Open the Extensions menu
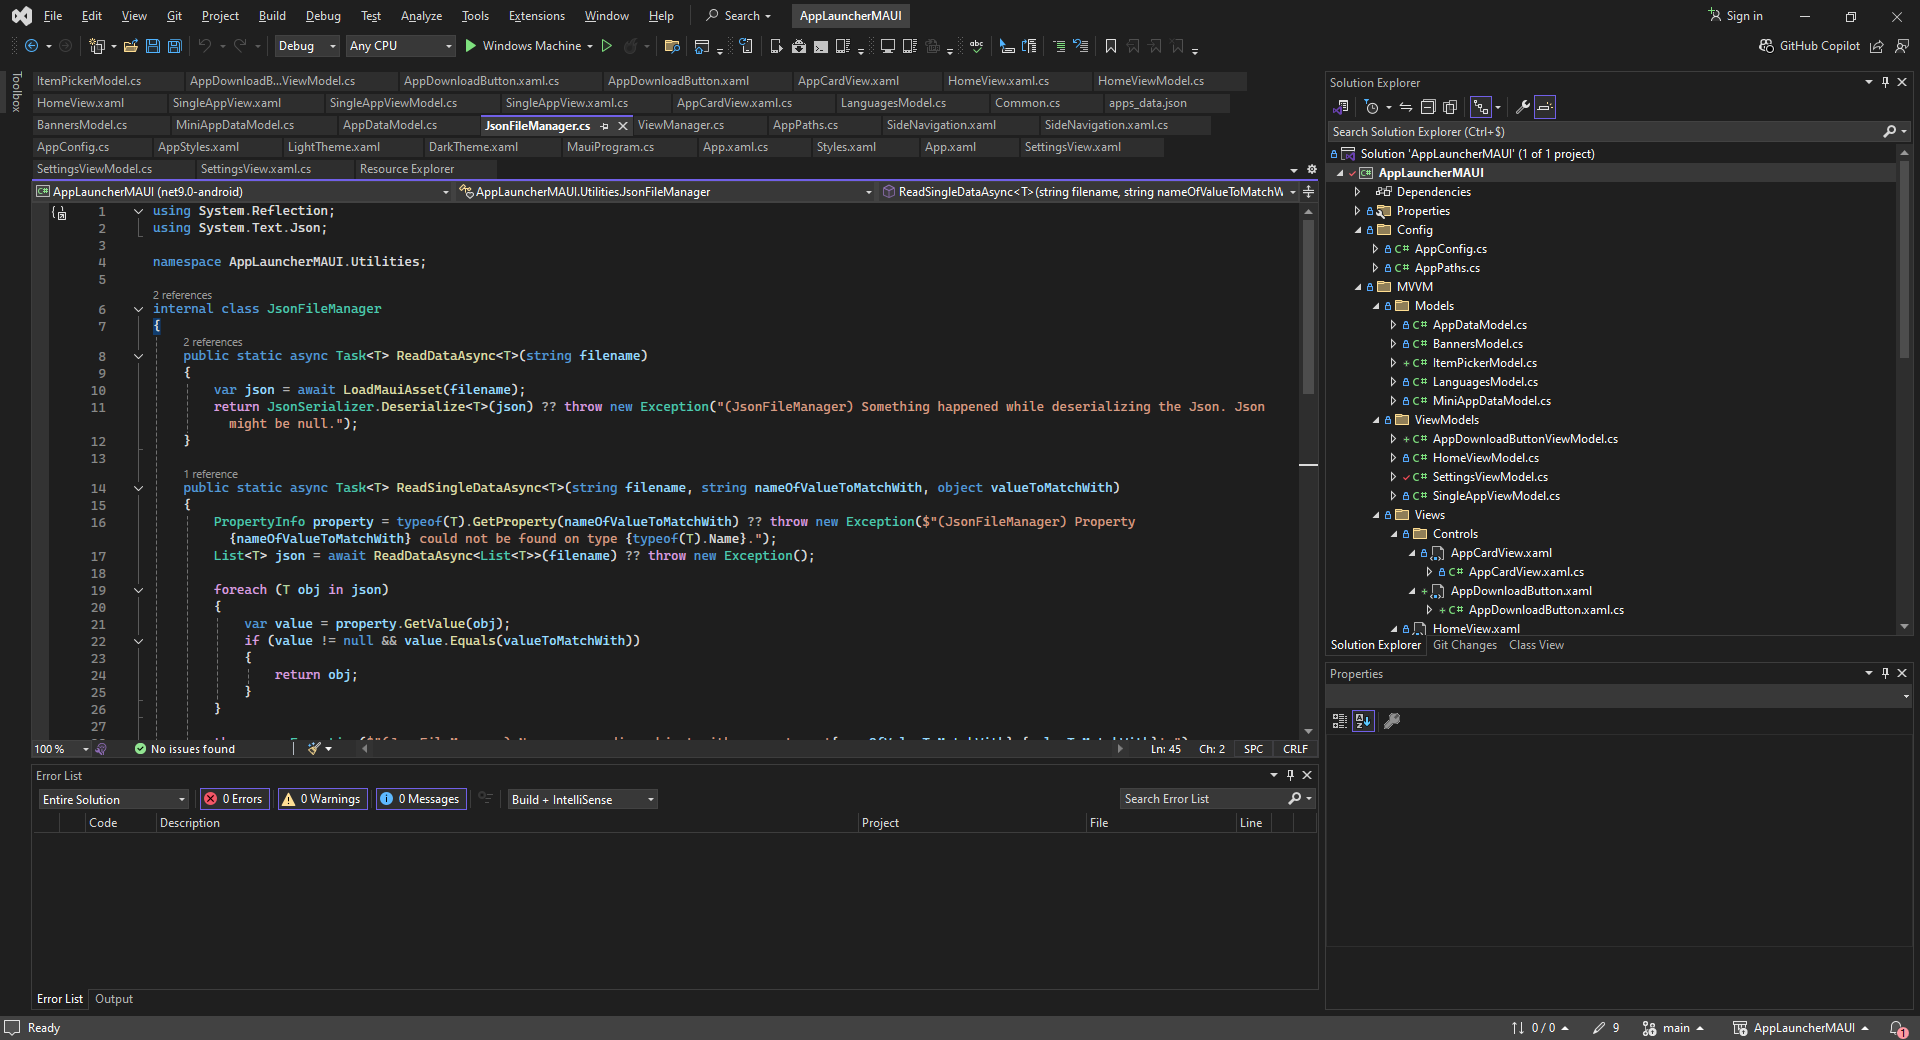Viewport: 1920px width, 1040px height. (x=536, y=16)
